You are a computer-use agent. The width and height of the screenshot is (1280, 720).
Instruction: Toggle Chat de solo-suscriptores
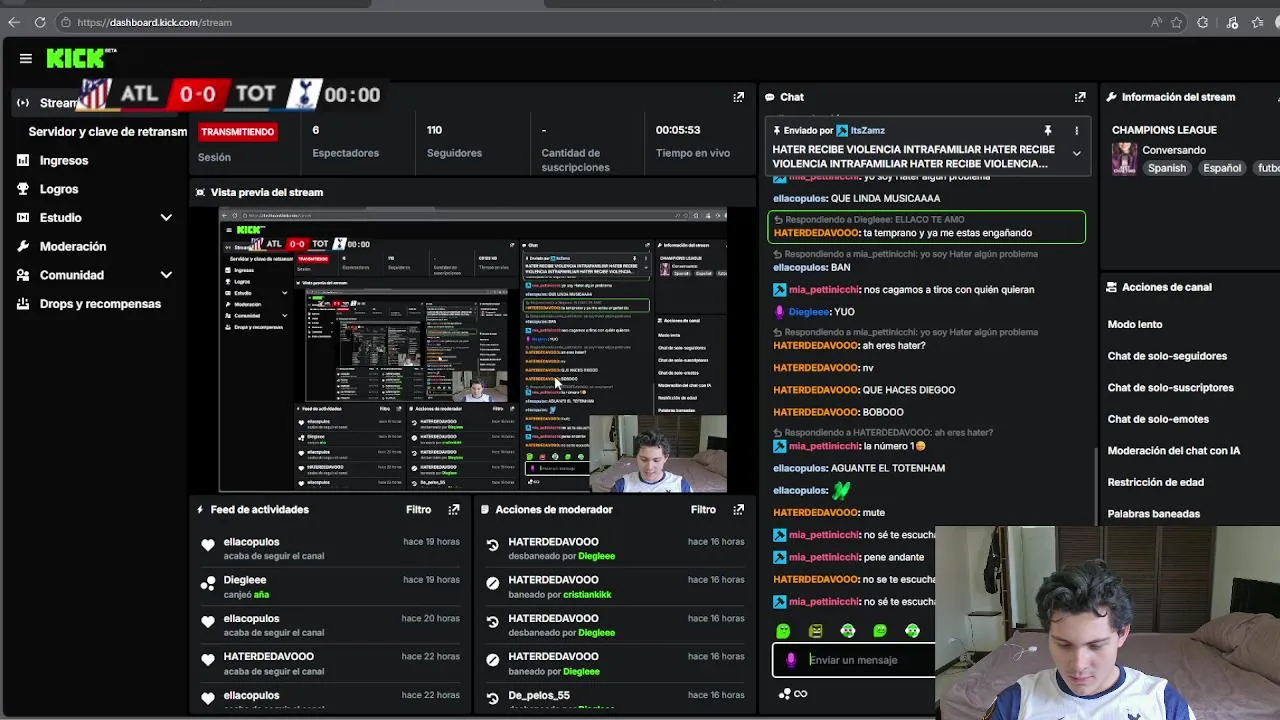point(1170,387)
